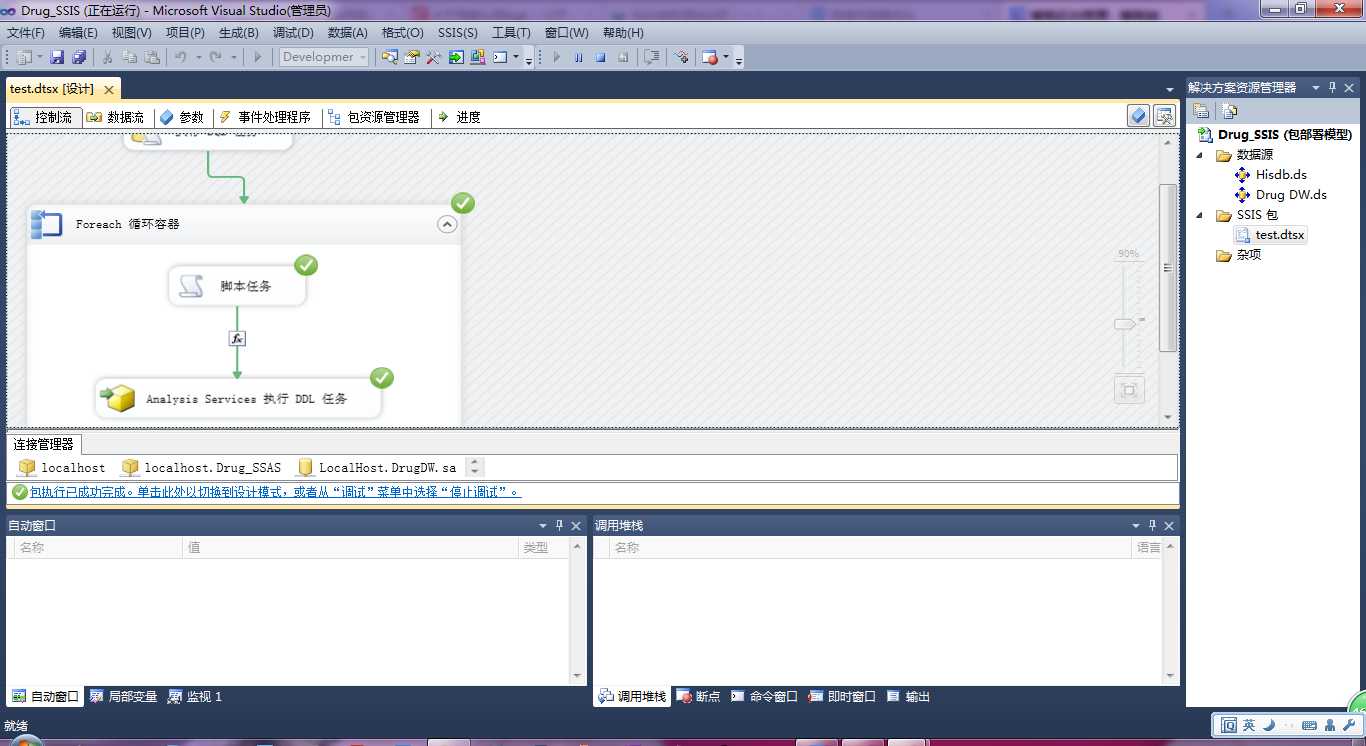The height and width of the screenshot is (746, 1366).
Task: Switch to the 进度 tab
Action: 460,117
